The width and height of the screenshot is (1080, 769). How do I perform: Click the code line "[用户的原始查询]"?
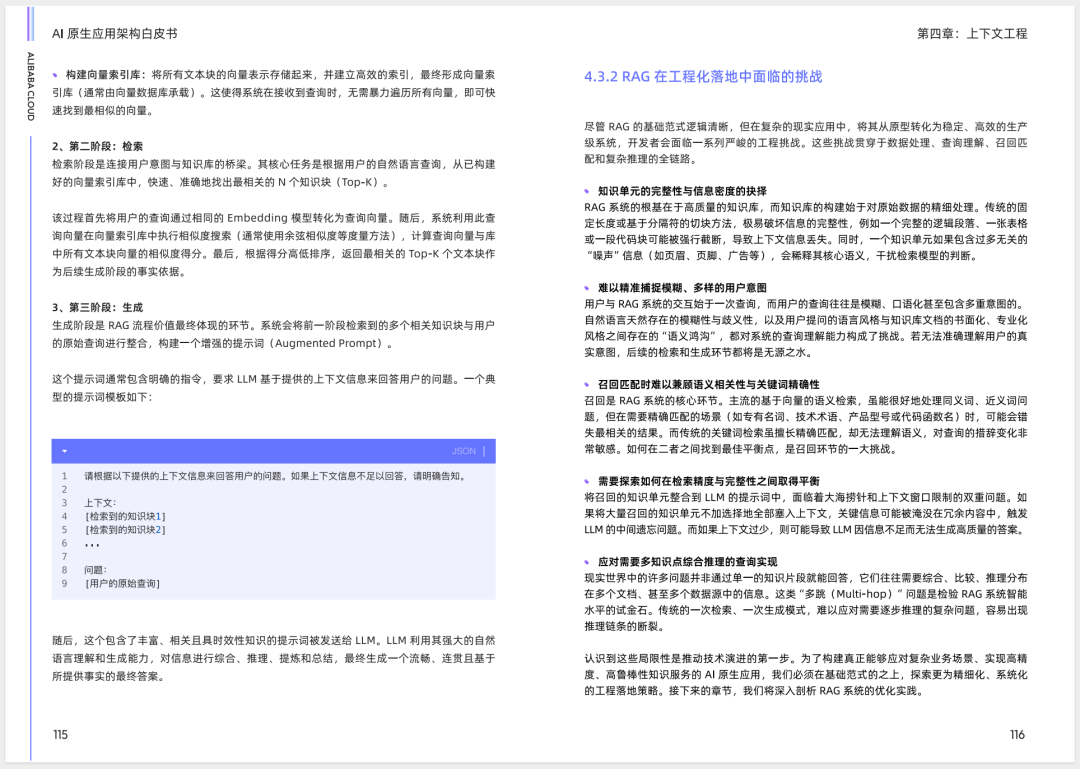click(123, 584)
